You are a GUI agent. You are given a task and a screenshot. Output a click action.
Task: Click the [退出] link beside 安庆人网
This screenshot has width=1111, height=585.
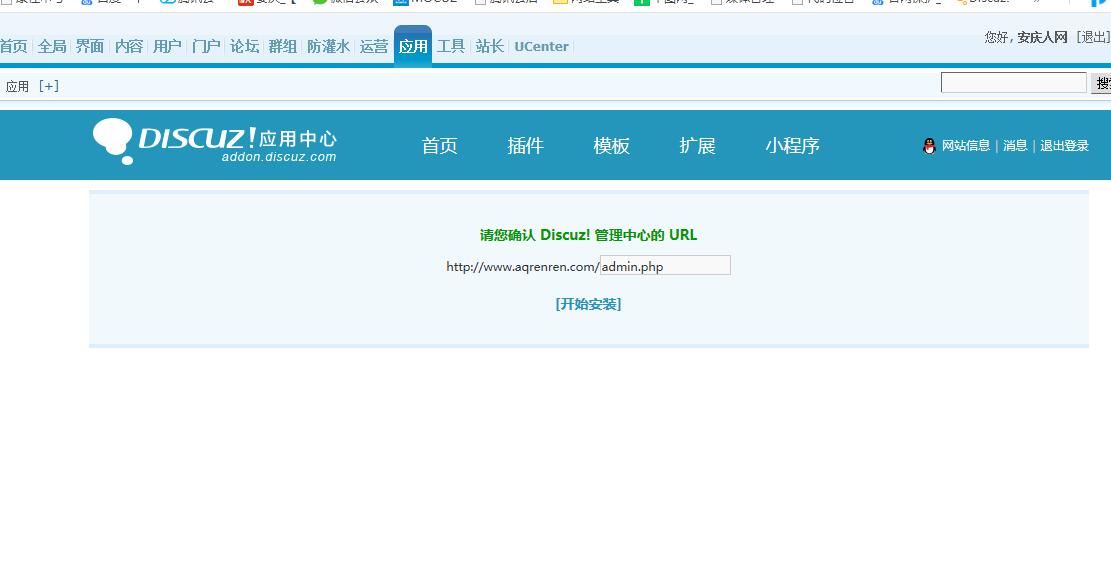pos(1092,38)
